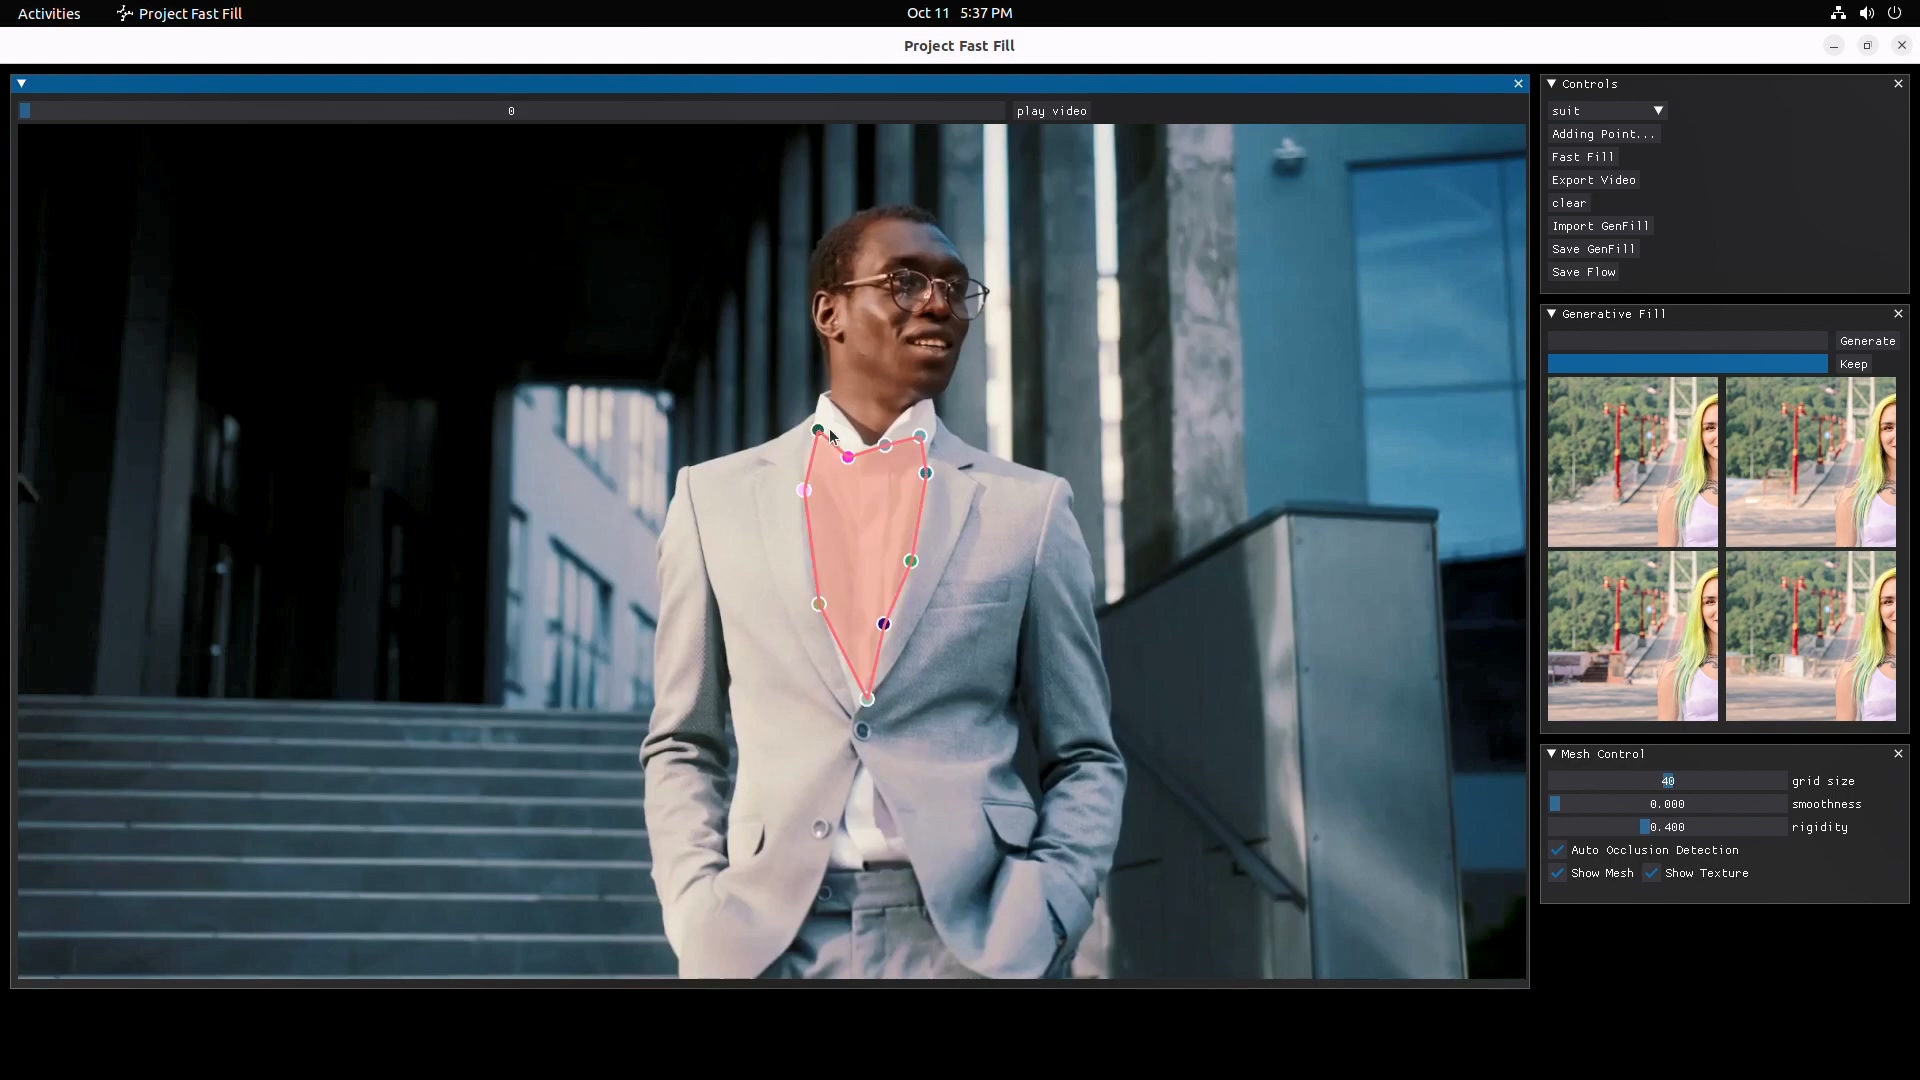Click the bottom vertex of the polygon mask
The height and width of the screenshot is (1080, 1920).
click(x=867, y=699)
